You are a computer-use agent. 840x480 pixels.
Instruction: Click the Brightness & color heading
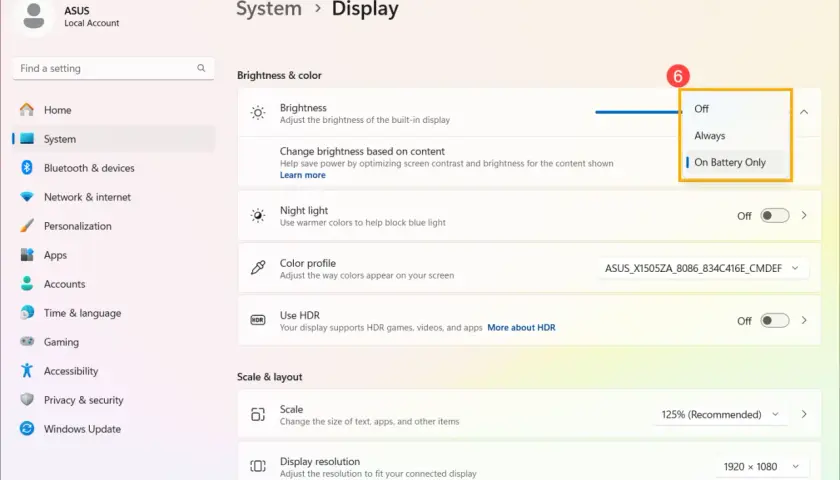tap(279, 76)
